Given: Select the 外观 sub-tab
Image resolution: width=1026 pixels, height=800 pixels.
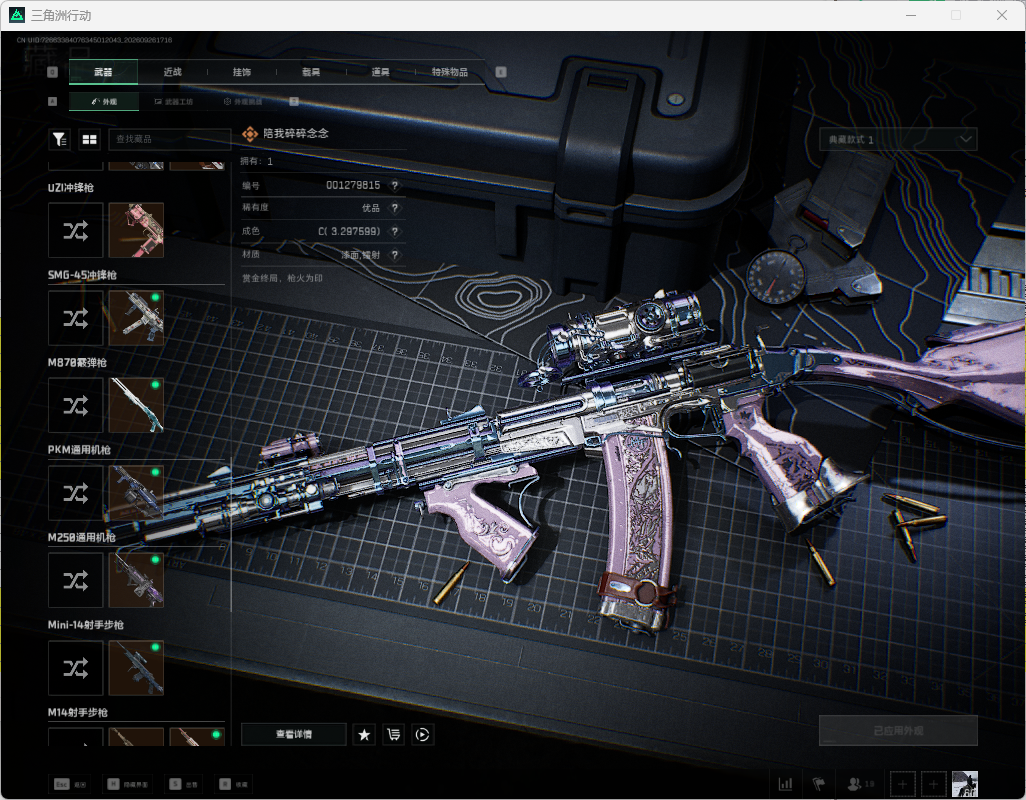Looking at the screenshot, I should 103,101.
